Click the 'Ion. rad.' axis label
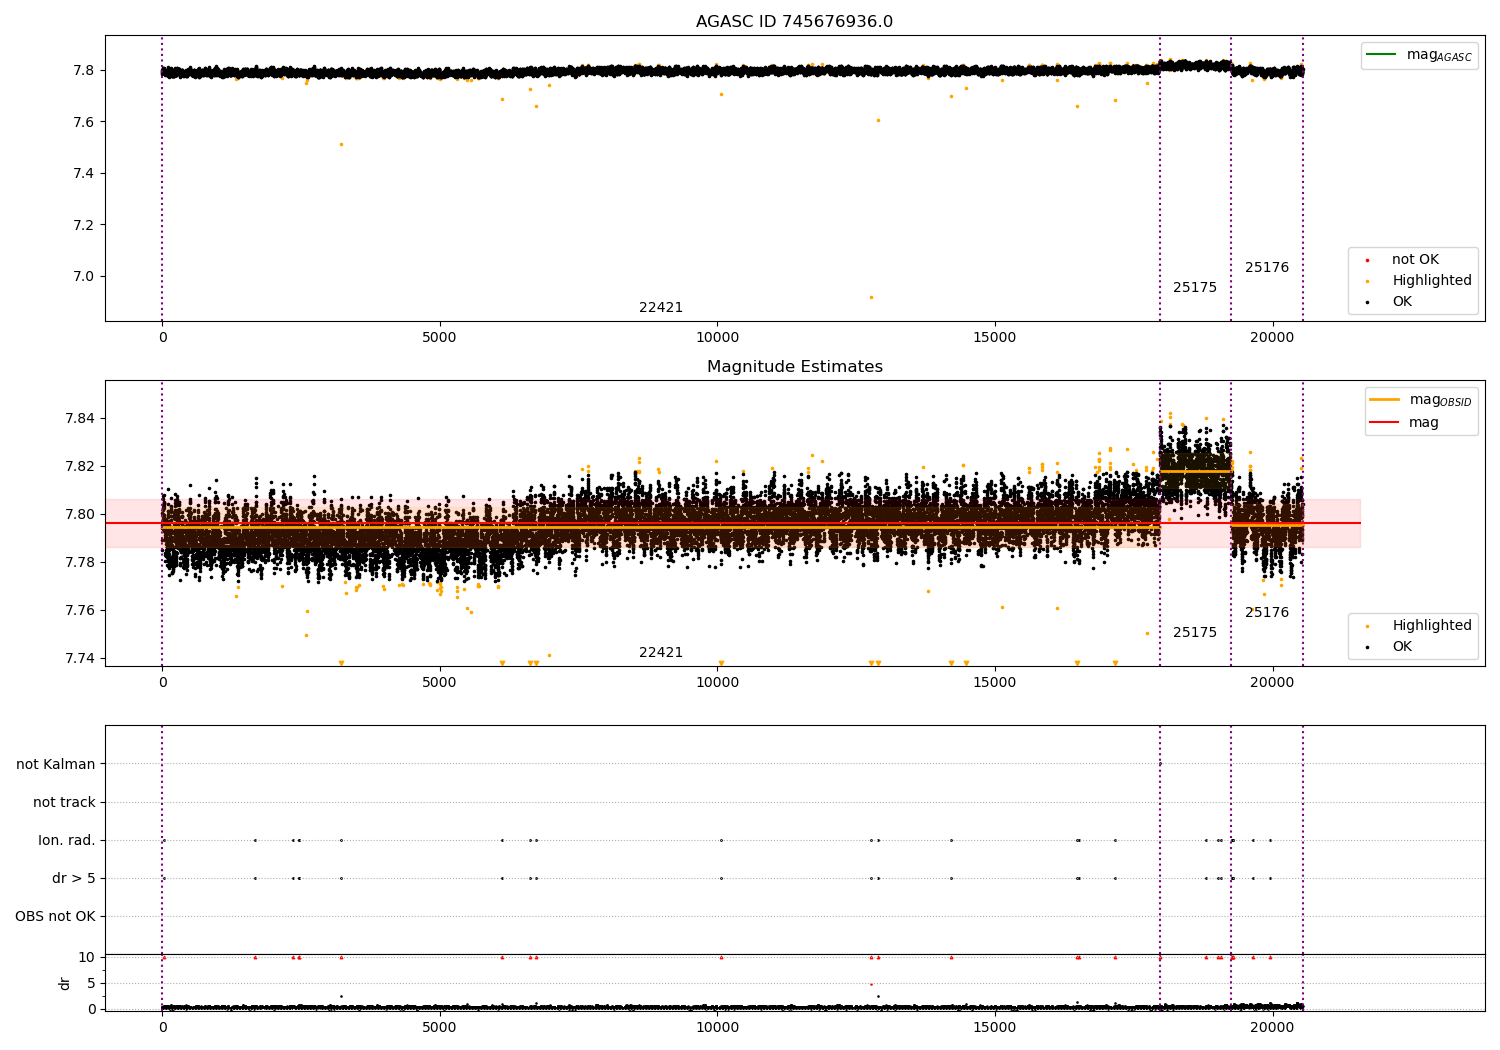 (67, 841)
